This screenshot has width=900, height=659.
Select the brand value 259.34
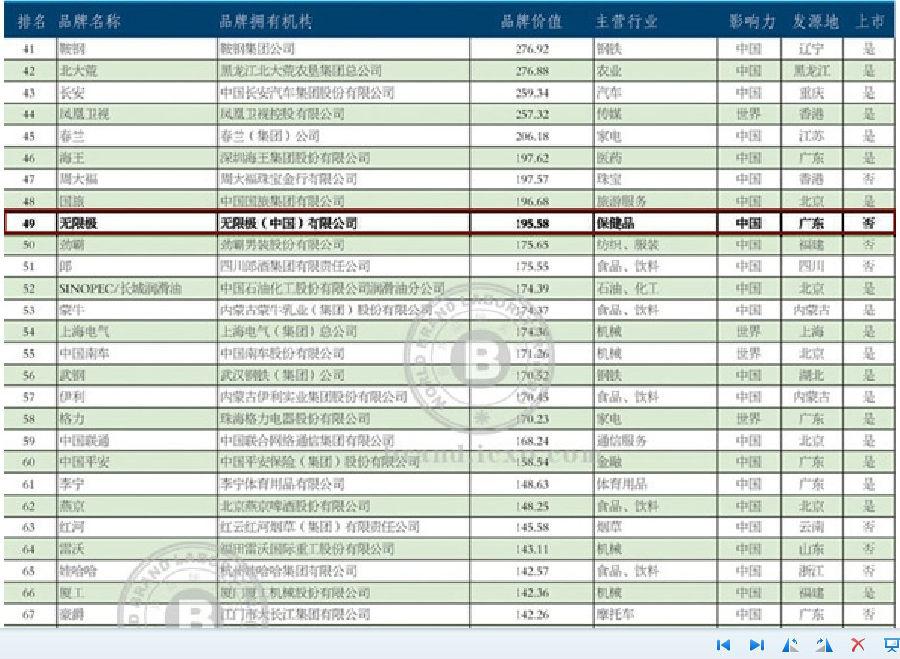[532, 92]
